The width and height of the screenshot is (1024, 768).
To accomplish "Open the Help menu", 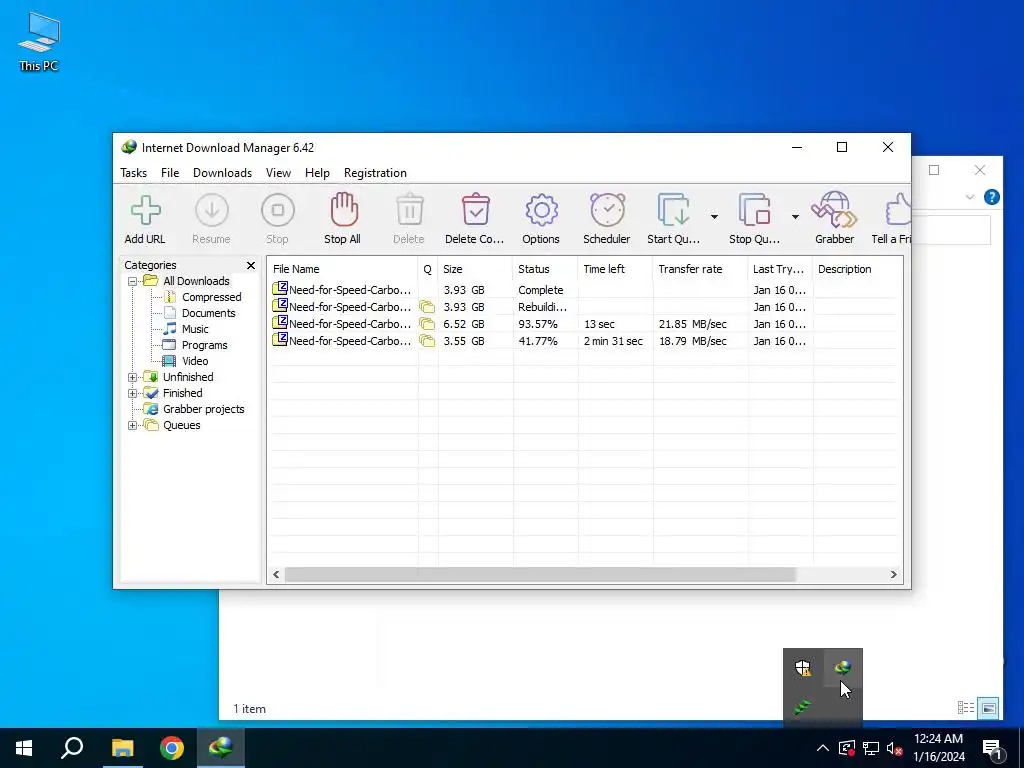I will pos(317,173).
